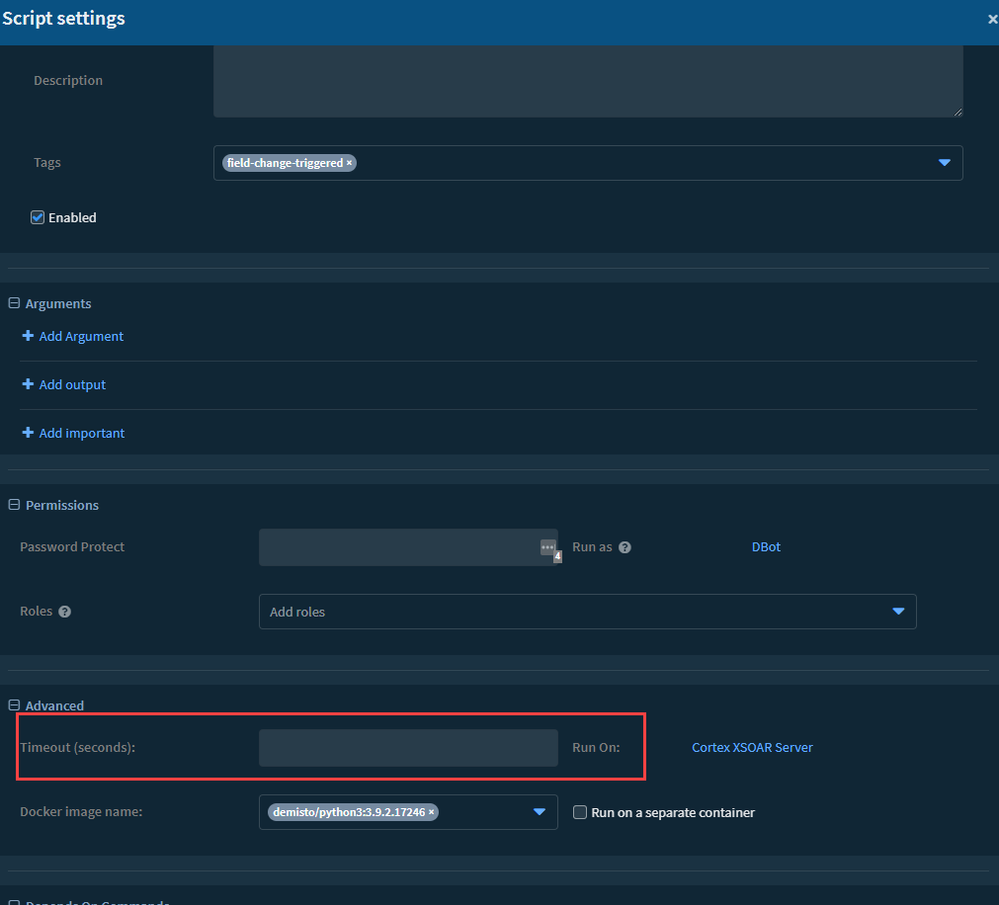
Task: Enable Run on a separate container
Action: 580,813
